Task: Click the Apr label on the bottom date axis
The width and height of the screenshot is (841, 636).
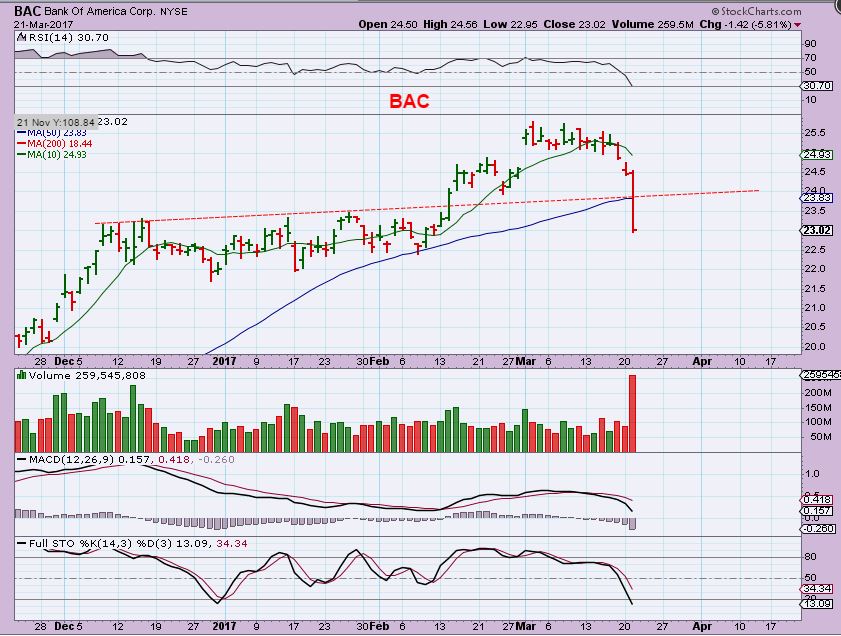Action: pos(702,626)
